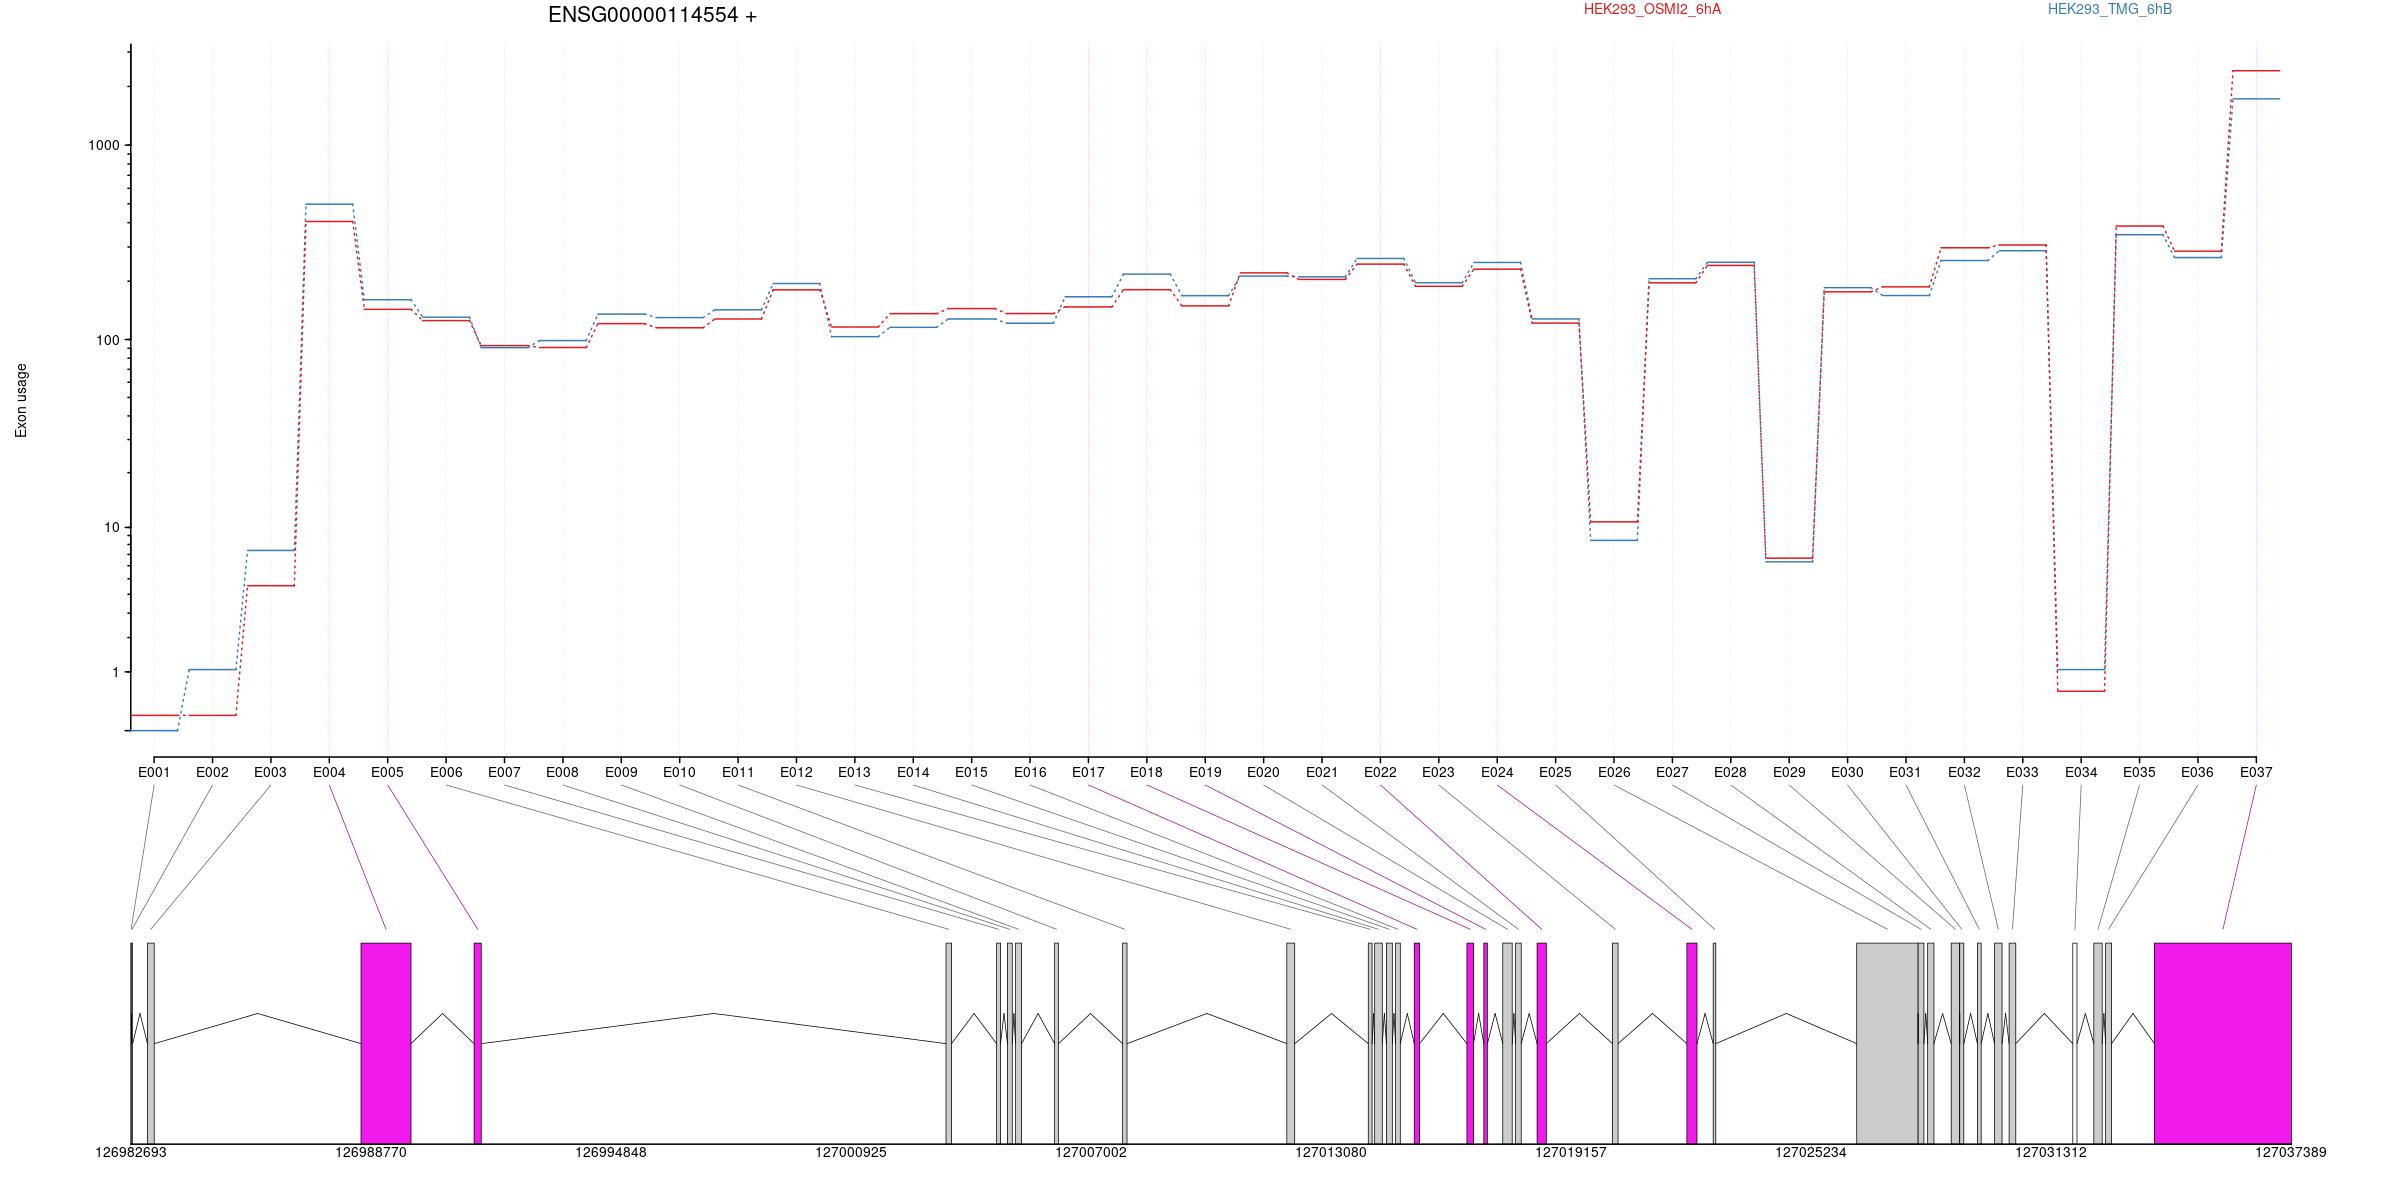Click the large magenta last exon block in gene model

[2222, 1043]
